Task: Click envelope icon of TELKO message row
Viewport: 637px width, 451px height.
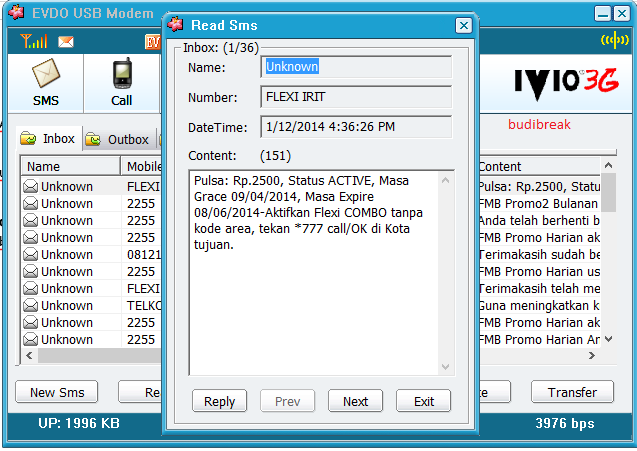Action: point(30,306)
